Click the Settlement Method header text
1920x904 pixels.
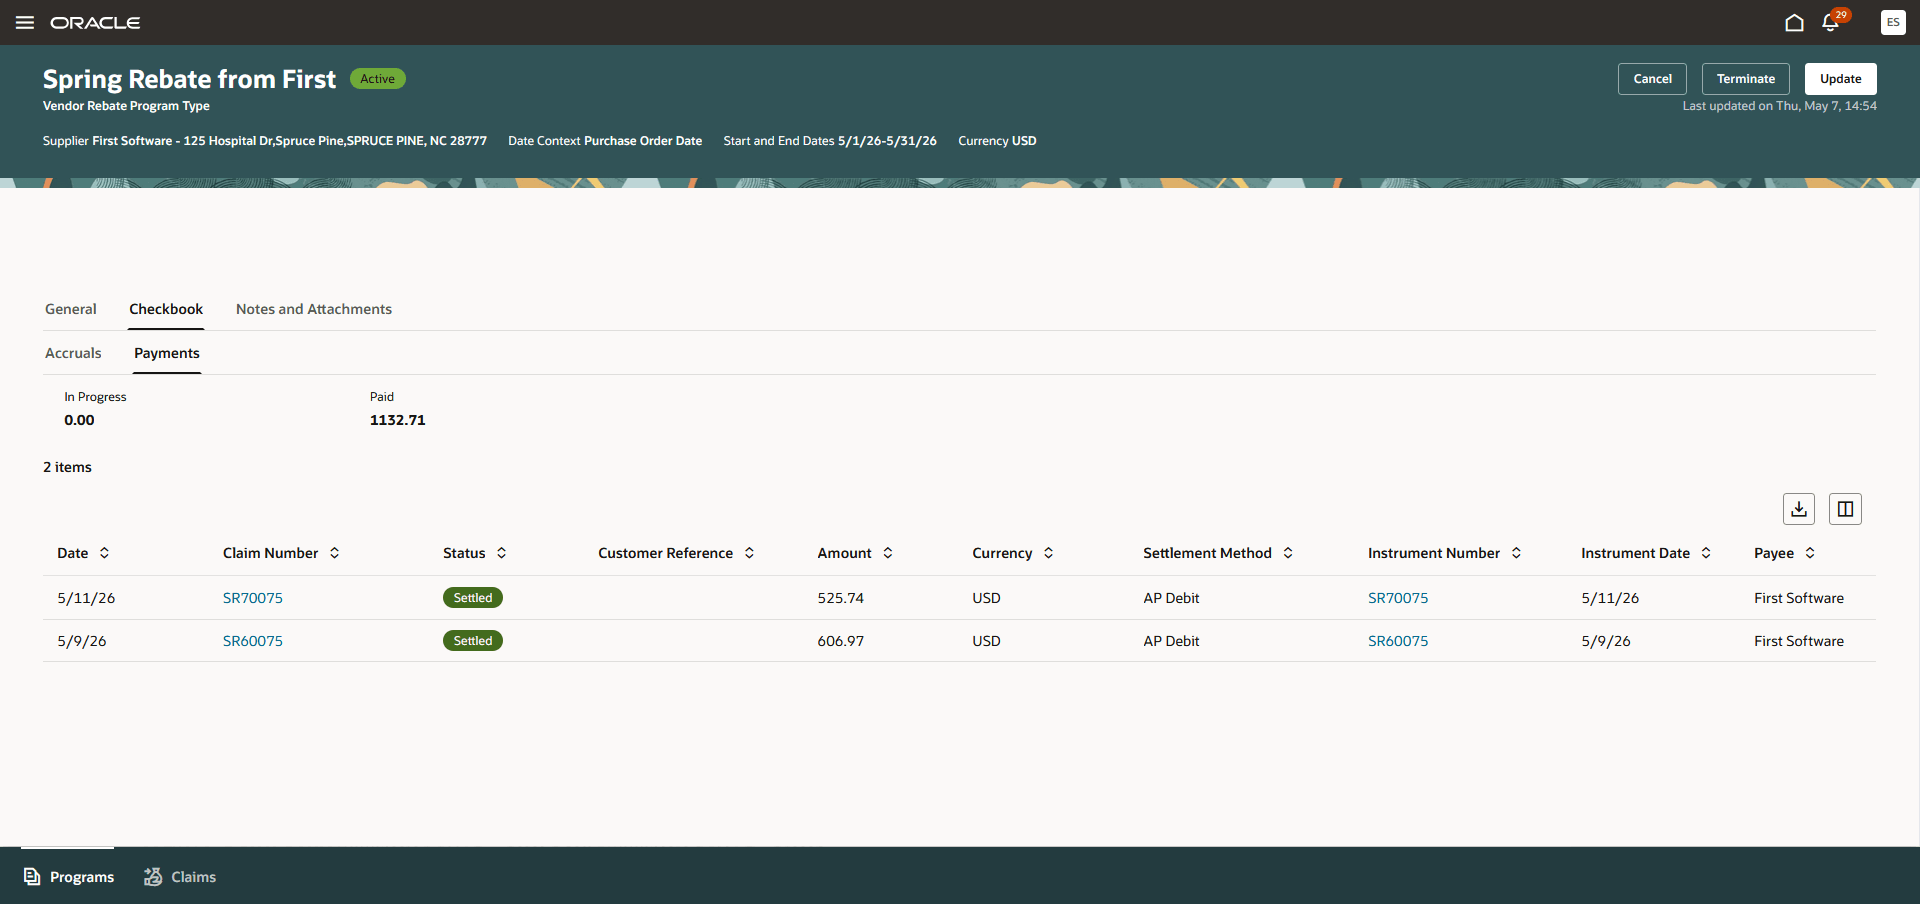tap(1207, 553)
